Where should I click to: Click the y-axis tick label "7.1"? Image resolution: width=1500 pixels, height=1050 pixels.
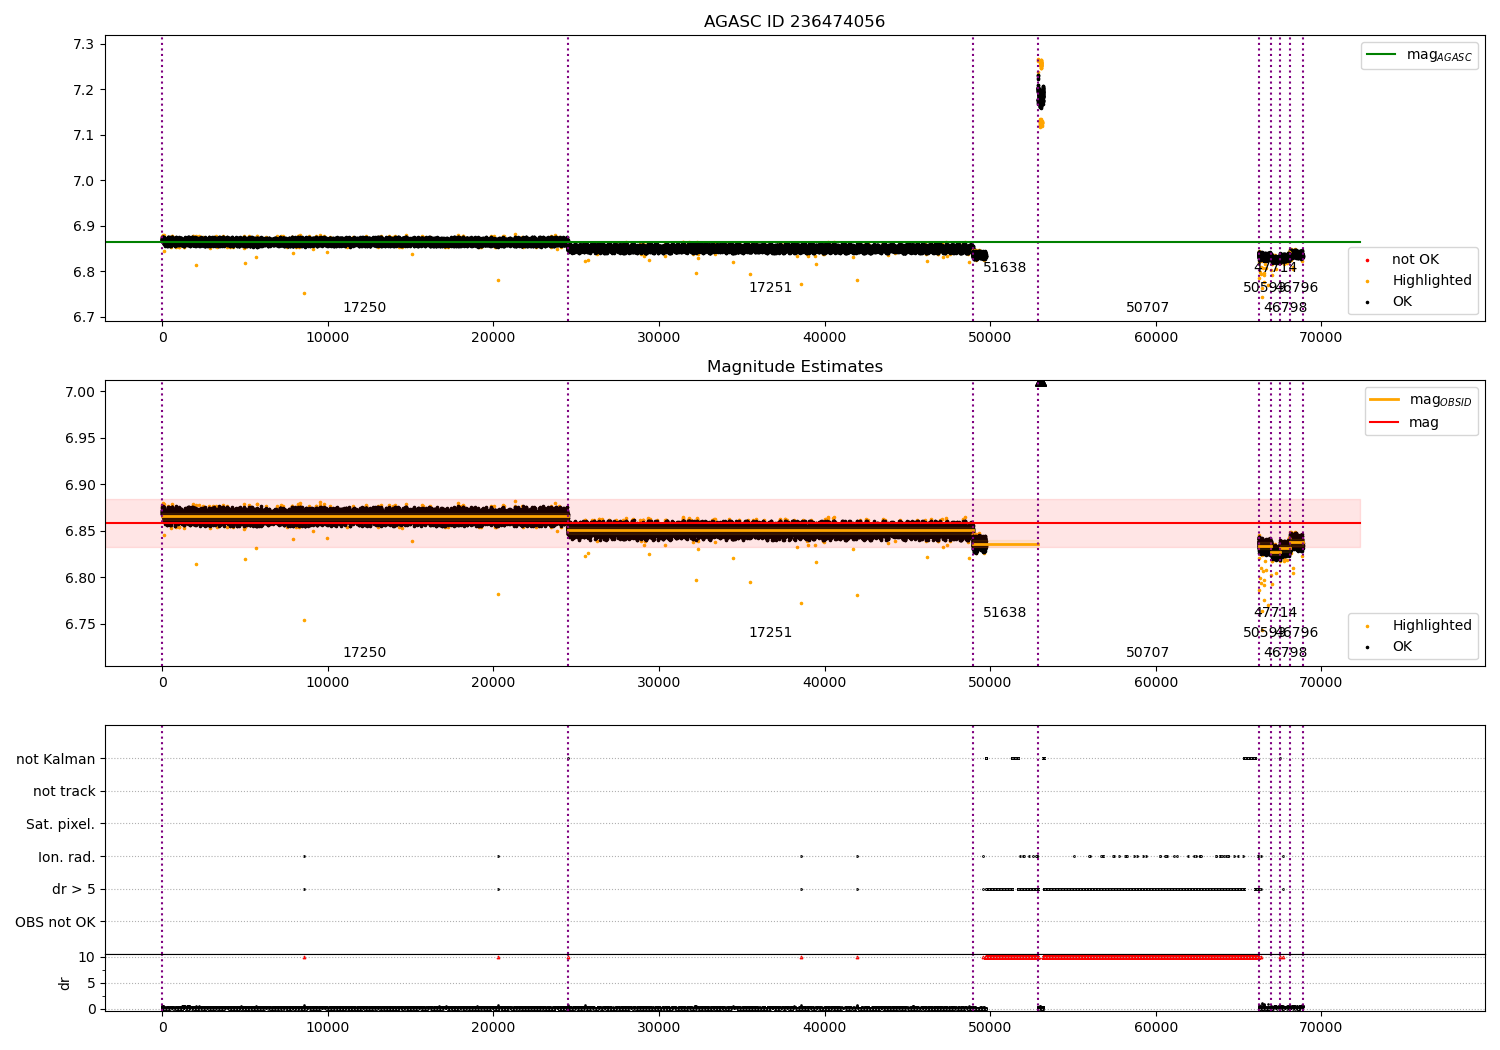[84, 136]
